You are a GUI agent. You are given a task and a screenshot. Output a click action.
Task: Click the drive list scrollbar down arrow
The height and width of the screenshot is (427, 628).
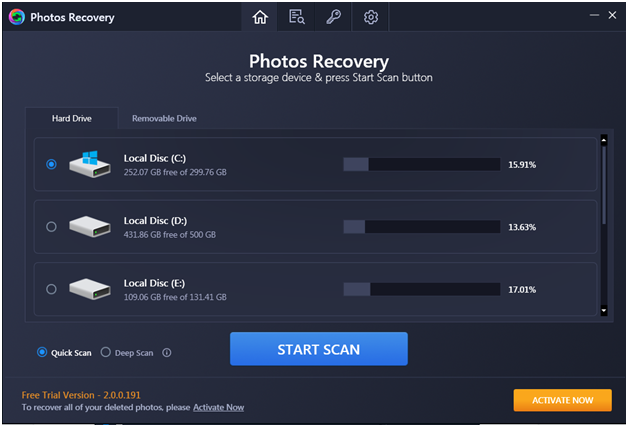coord(603,311)
